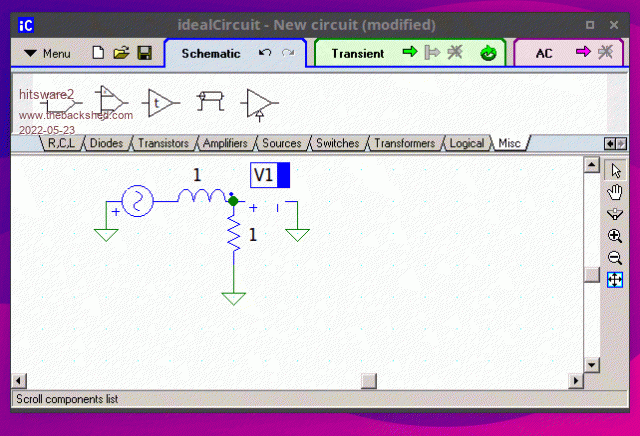Viewport: 640px width, 436px height.
Task: Create a new circuit file
Action: pos(98,53)
